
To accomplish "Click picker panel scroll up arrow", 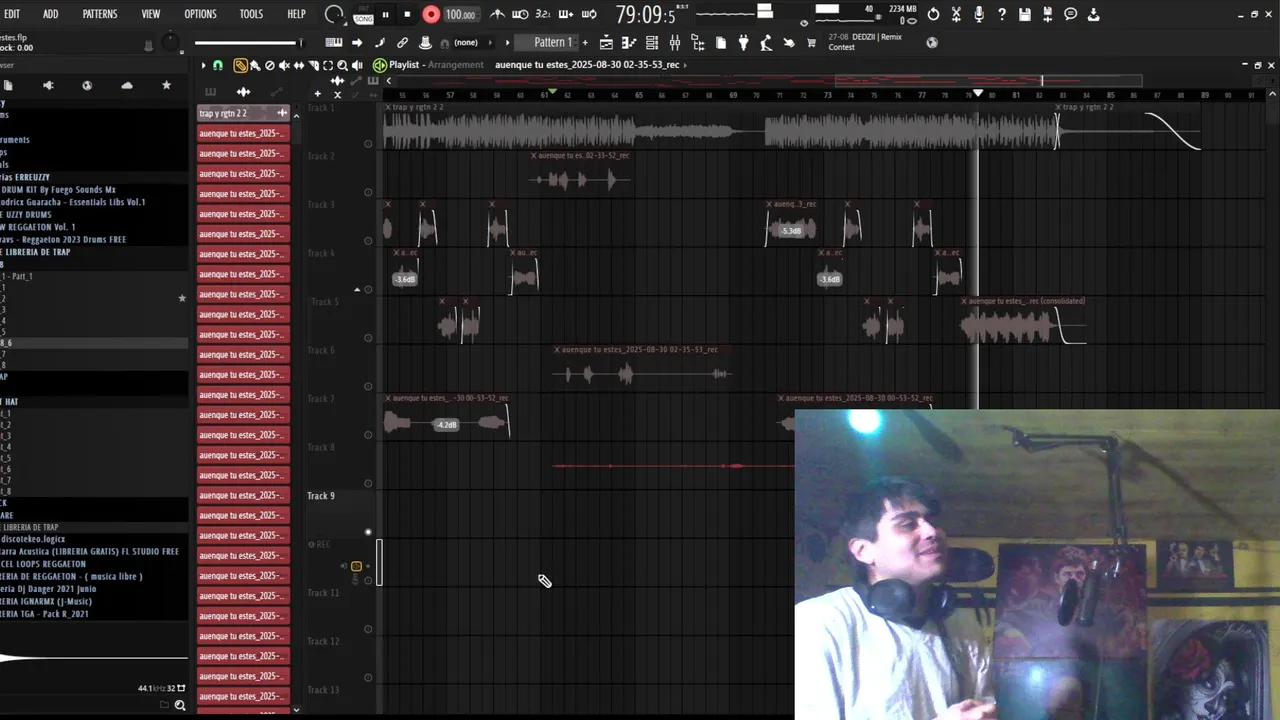I will coord(296,116).
